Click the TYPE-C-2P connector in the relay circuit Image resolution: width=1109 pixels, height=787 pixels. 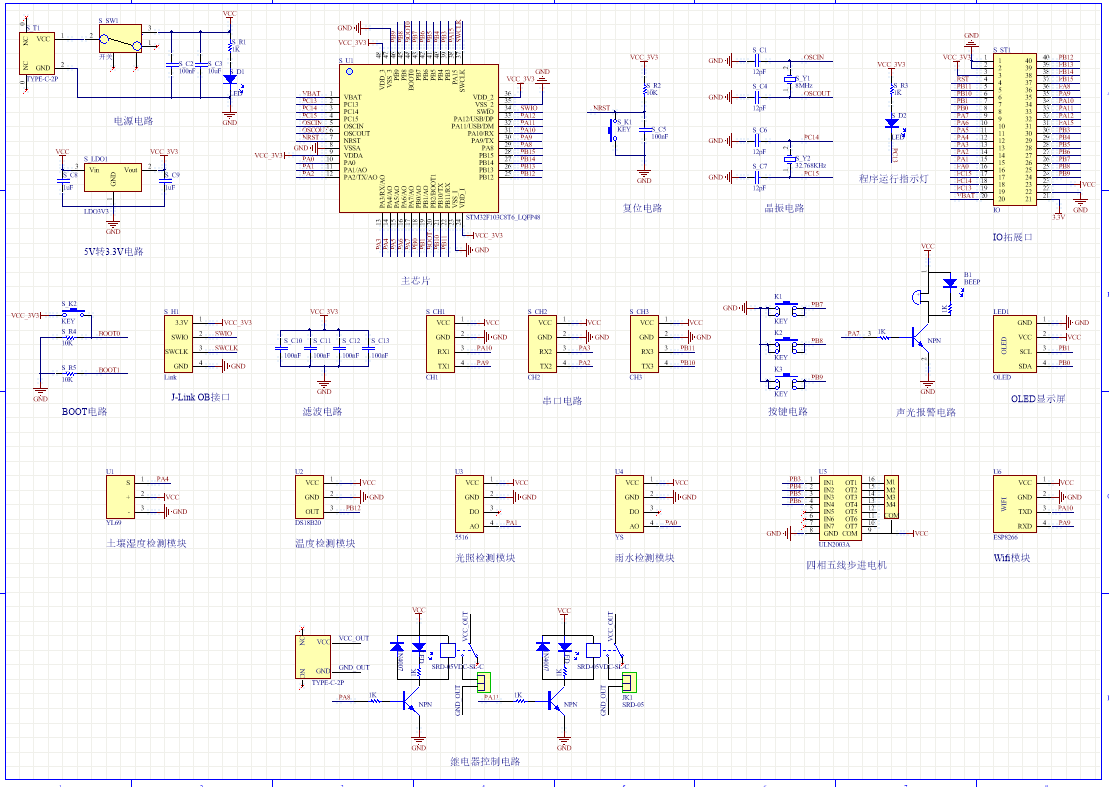click(313, 658)
